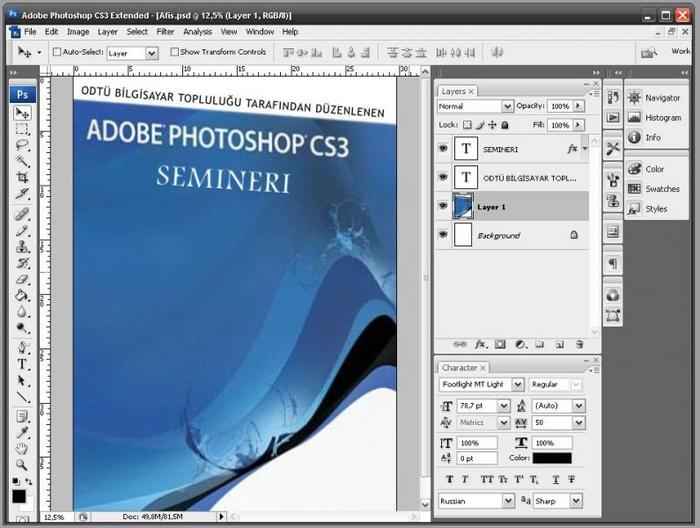This screenshot has height=528, width=700.
Task: Select the Crop tool in the toolbox
Action: pyautogui.click(x=22, y=177)
